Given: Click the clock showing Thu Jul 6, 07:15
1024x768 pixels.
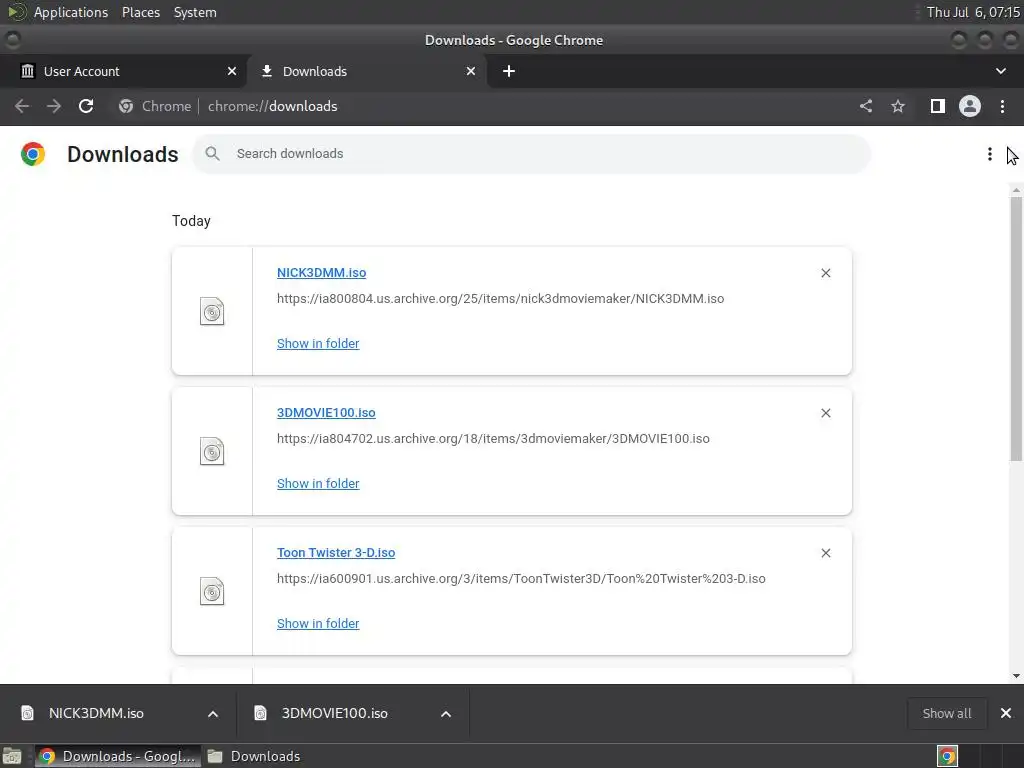Looking at the screenshot, I should pyautogui.click(x=973, y=12).
